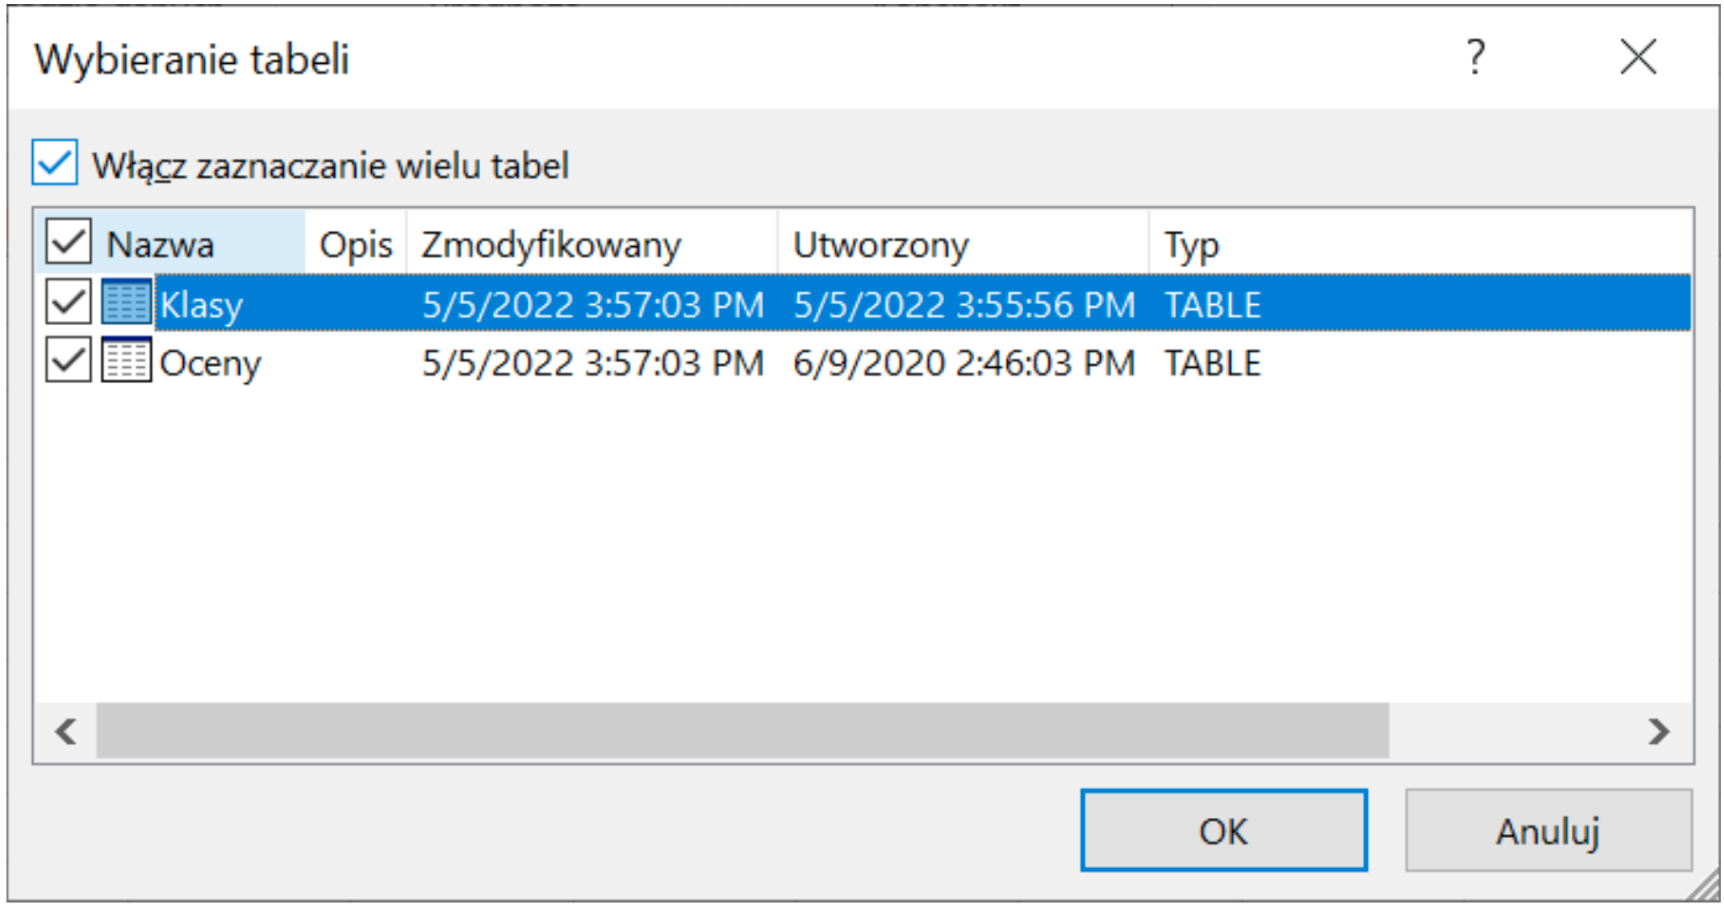Click the Opis column header
Image resolution: width=1724 pixels, height=910 pixels.
click(356, 244)
